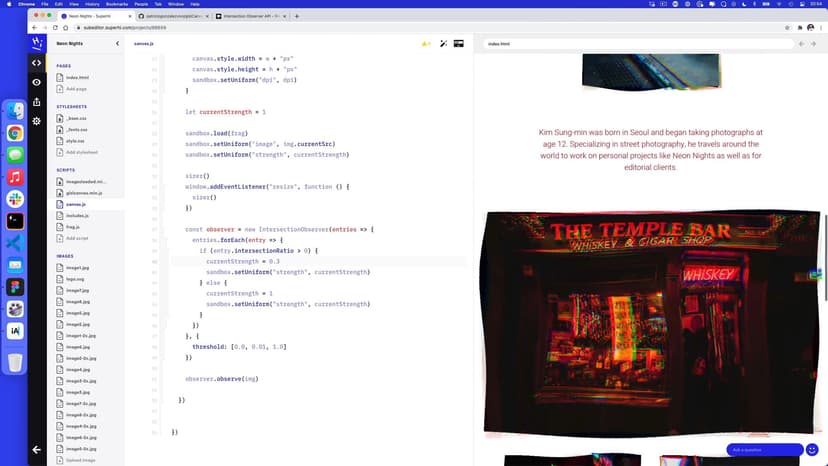
Task: Open project settings gear icon
Action: click(37, 121)
